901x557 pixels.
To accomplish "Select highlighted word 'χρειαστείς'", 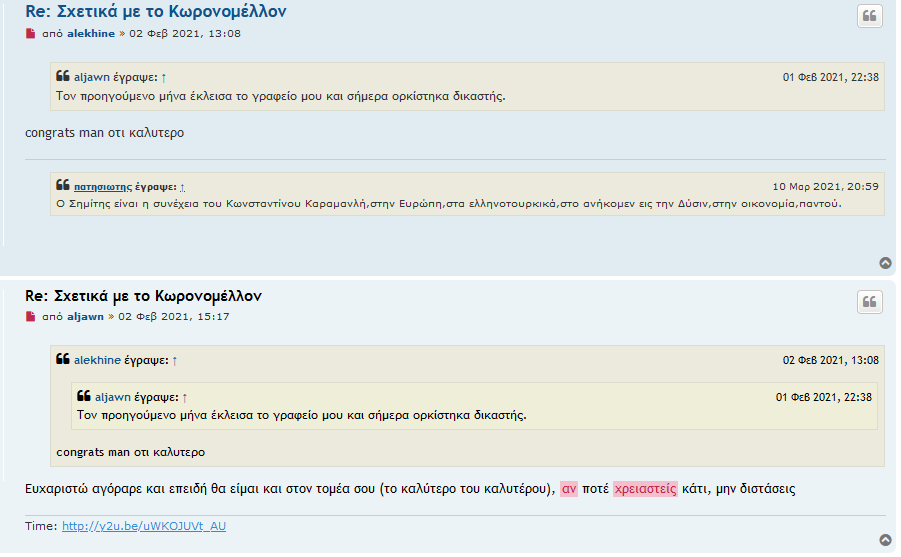I will point(645,489).
